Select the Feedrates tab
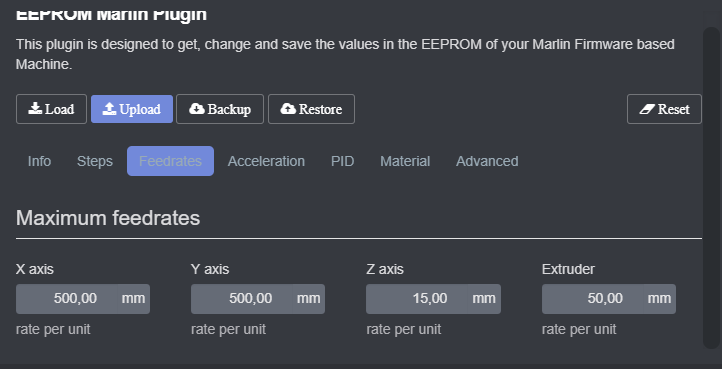 170,161
